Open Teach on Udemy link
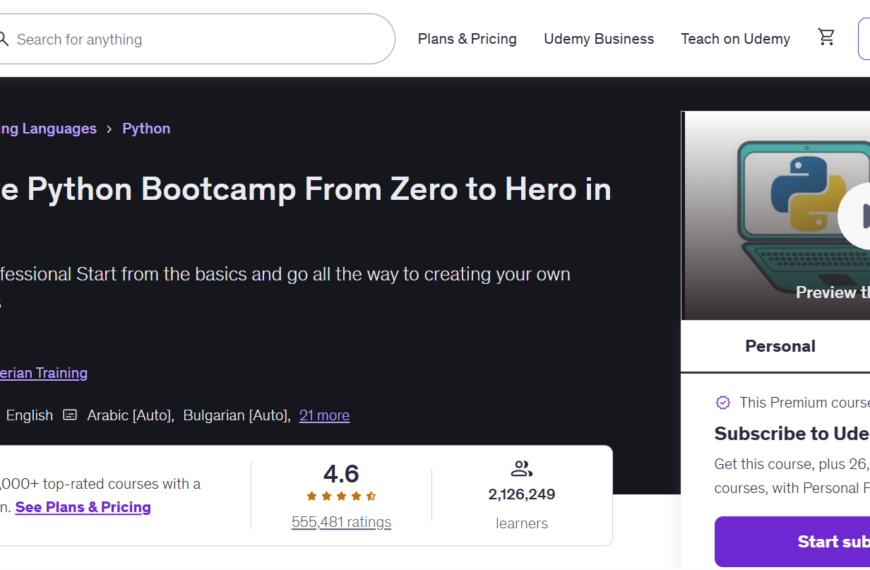 click(735, 39)
